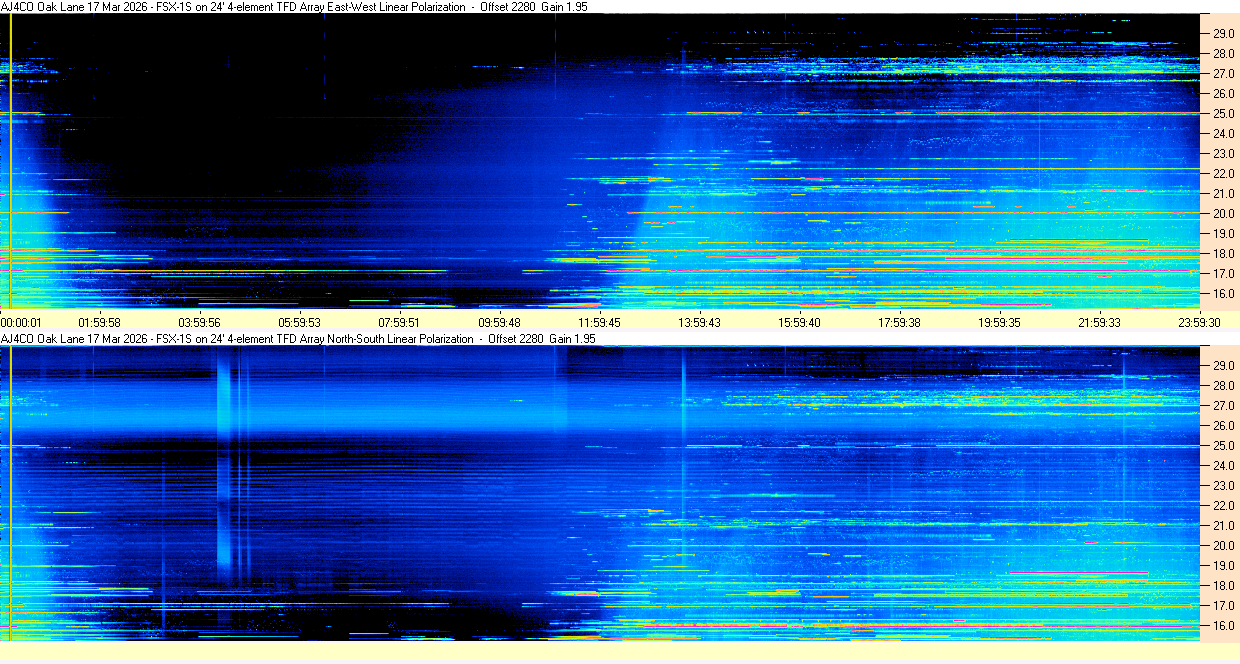1240x664 pixels.
Task: Click 26.0 on the East-West frequency scale
Action: 1224,94
